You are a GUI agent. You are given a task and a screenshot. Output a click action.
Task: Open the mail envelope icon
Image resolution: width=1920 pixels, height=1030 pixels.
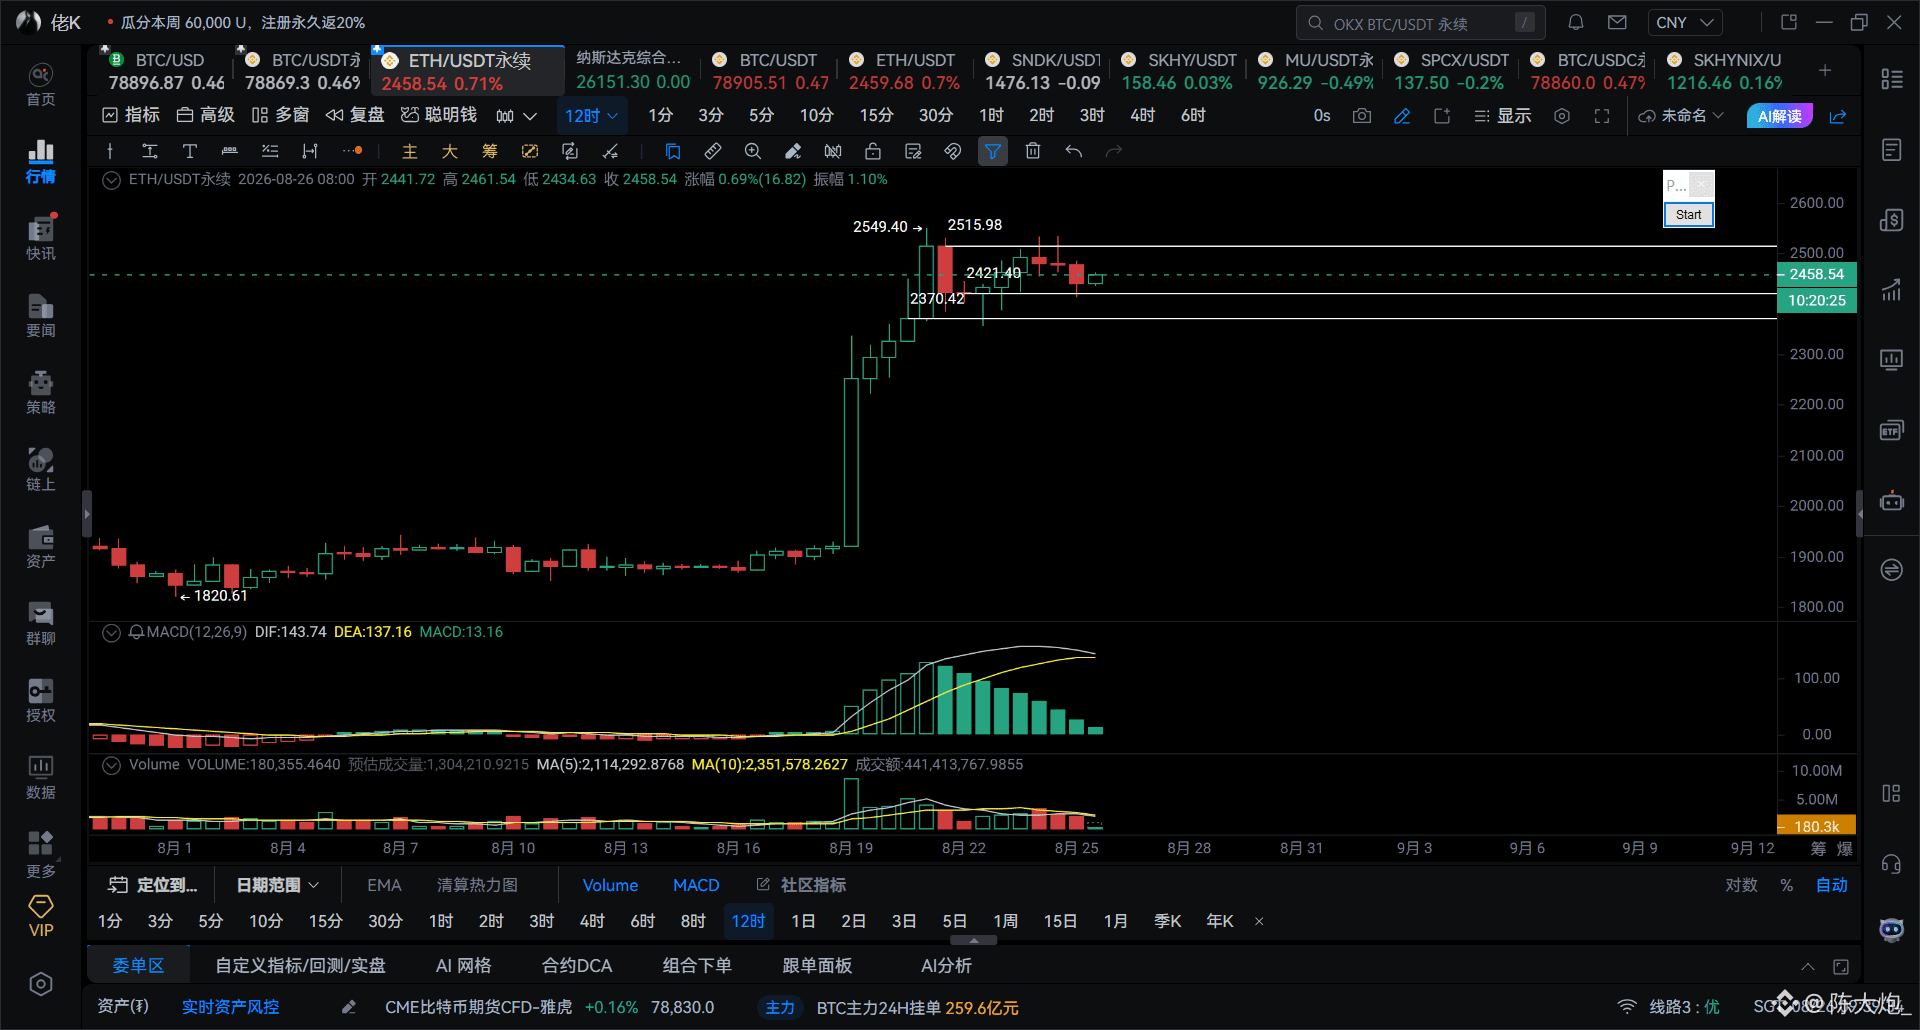1617,22
